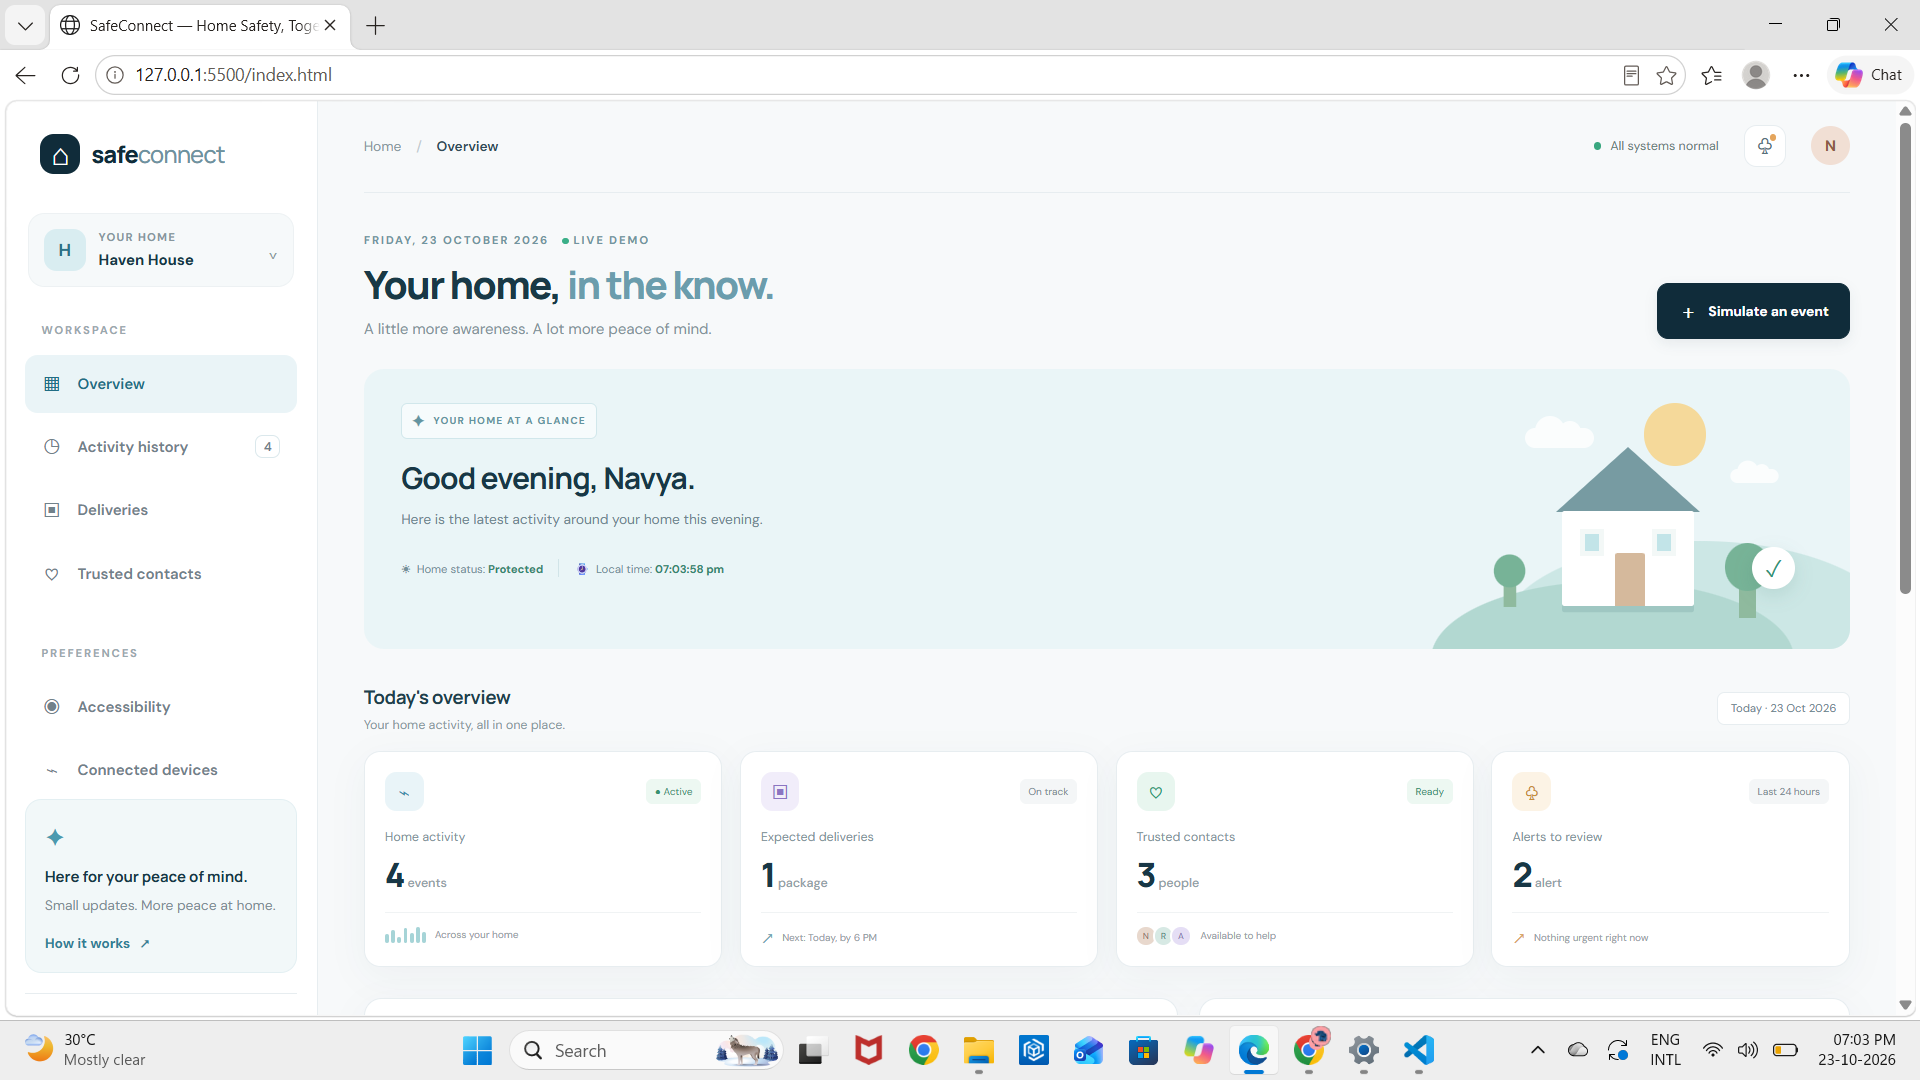Click the page vertical scrollbar thumb
The width and height of the screenshot is (1920, 1080).
point(1905,358)
